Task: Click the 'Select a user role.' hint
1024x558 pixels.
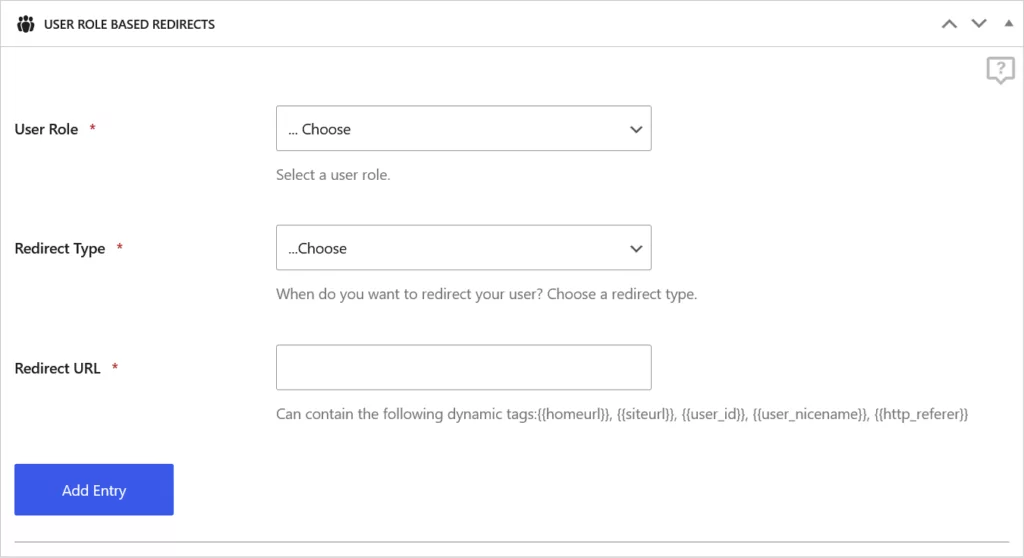Action: (333, 175)
